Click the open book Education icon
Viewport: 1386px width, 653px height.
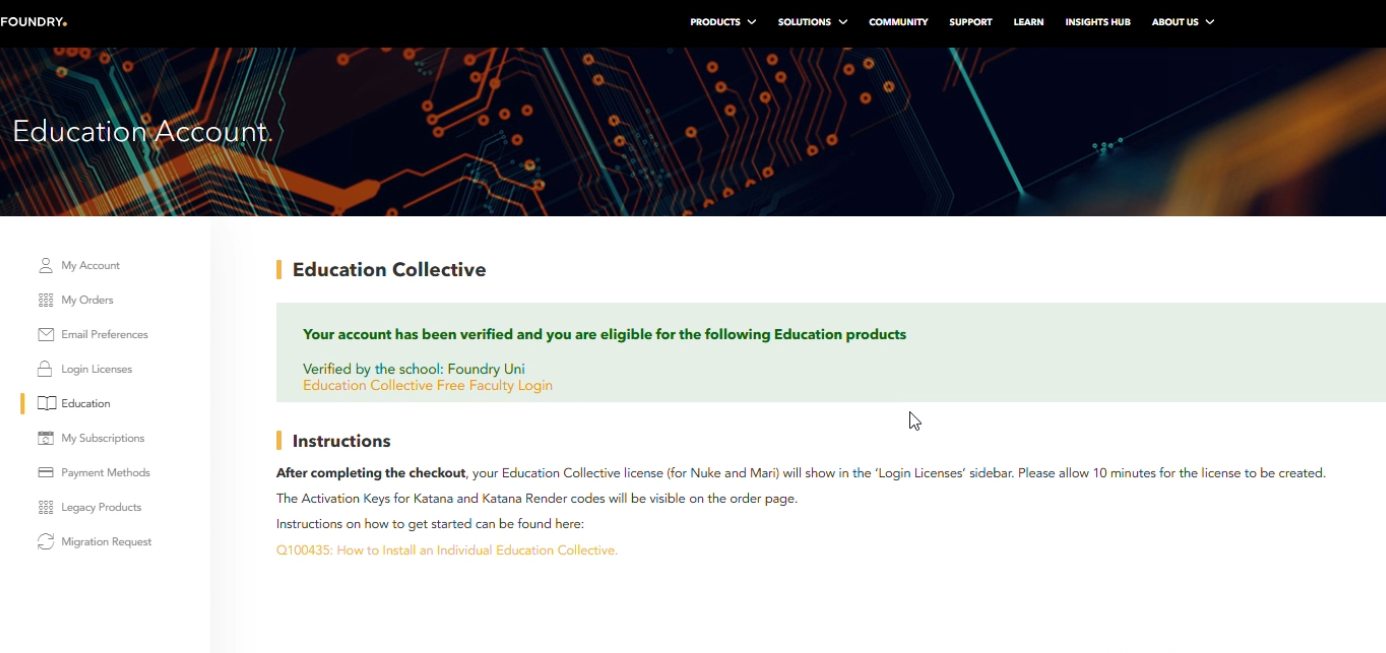pos(46,404)
